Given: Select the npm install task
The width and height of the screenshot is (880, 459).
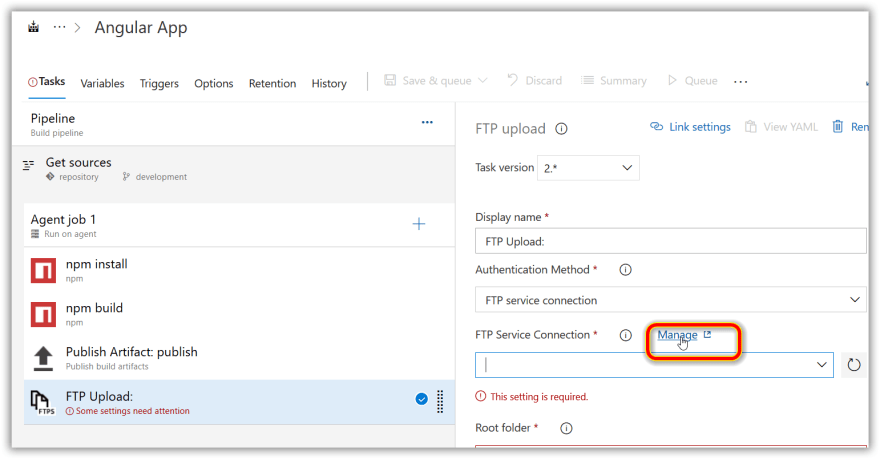Looking at the screenshot, I should pyautogui.click(x=239, y=270).
